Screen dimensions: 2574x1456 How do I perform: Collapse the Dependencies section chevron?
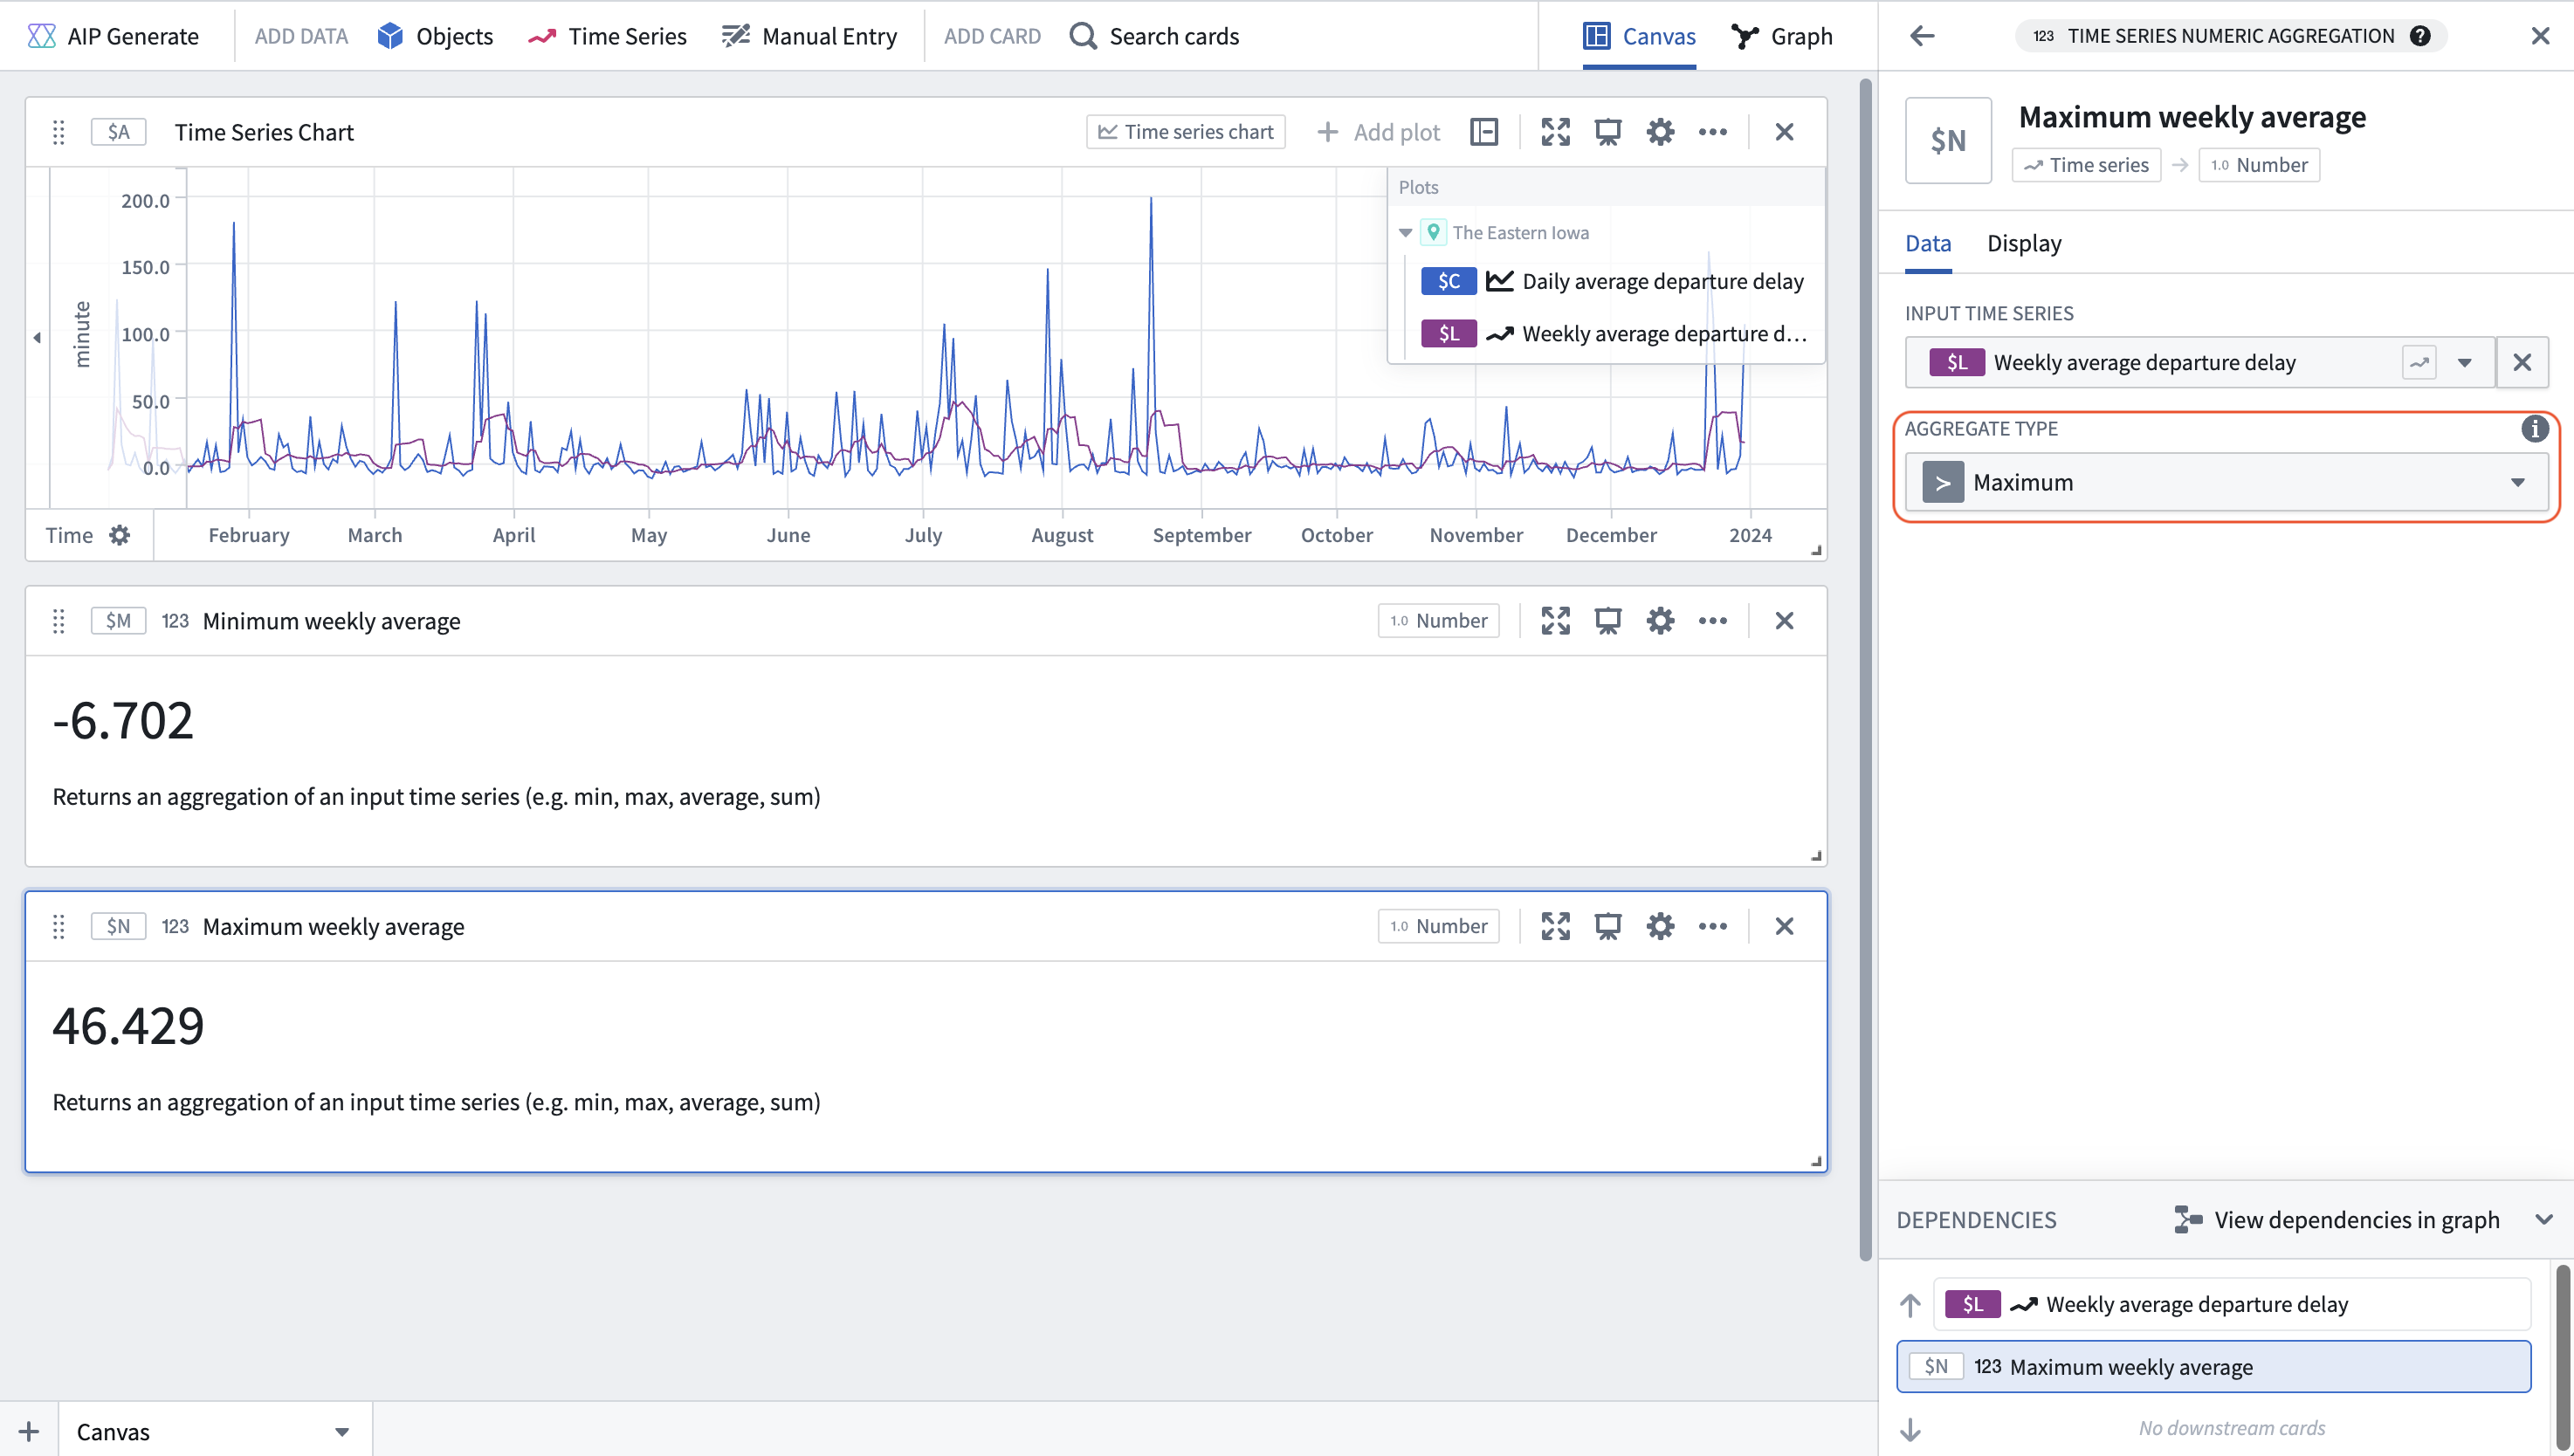[2544, 1220]
